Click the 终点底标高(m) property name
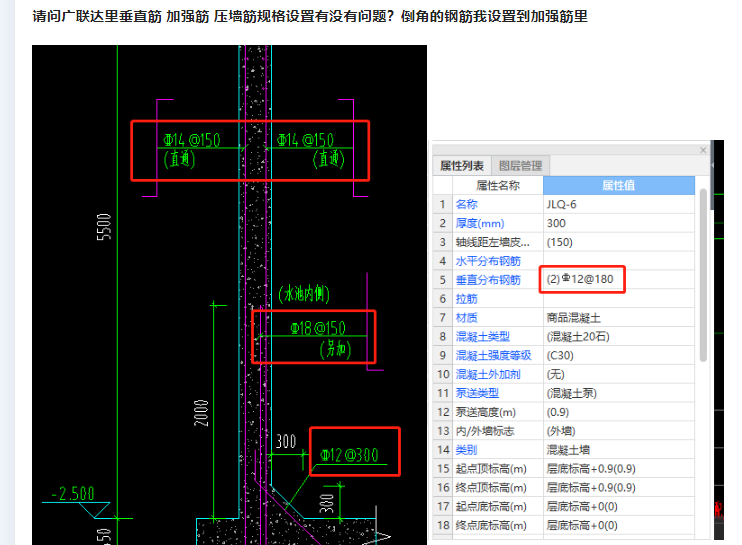 tap(491, 526)
